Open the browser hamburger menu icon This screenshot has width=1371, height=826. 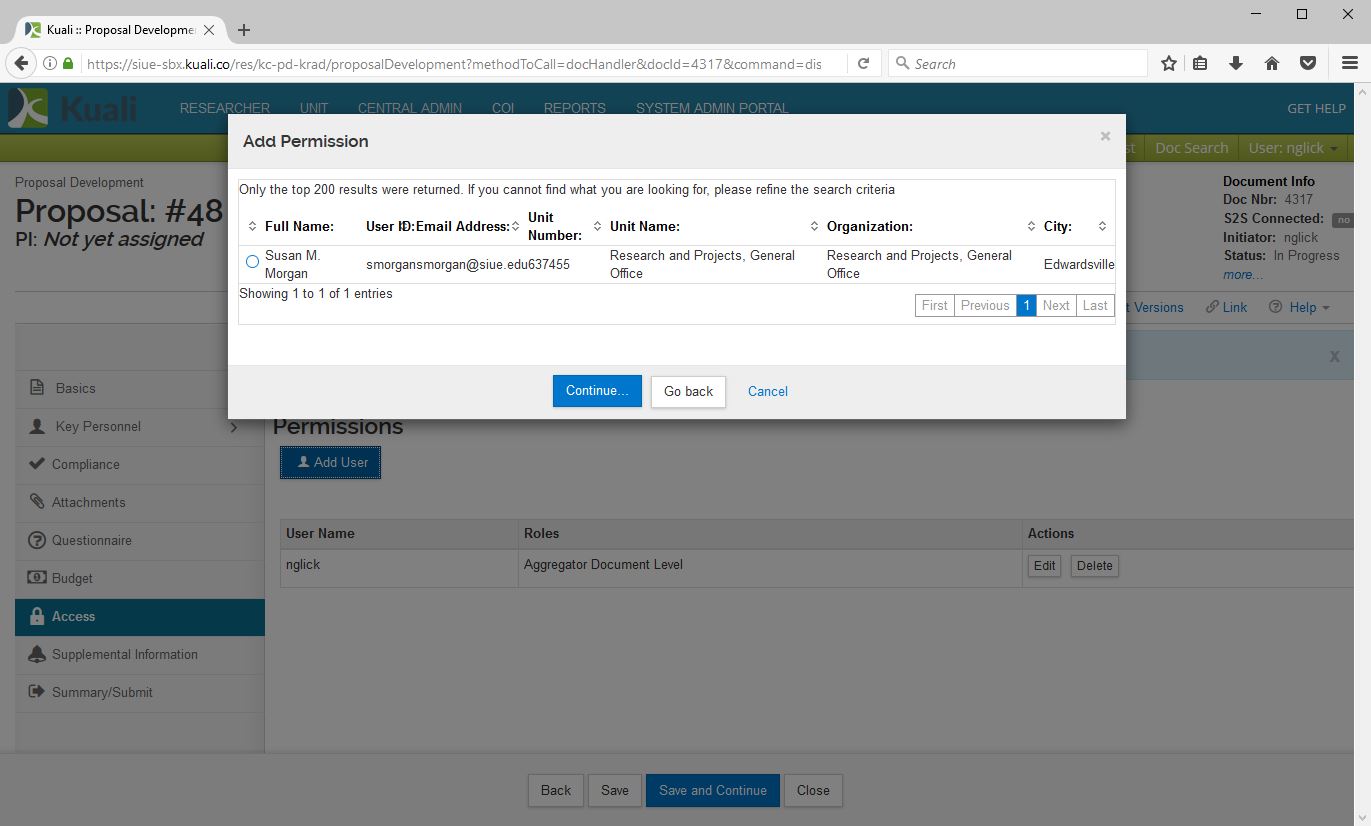coord(1349,64)
